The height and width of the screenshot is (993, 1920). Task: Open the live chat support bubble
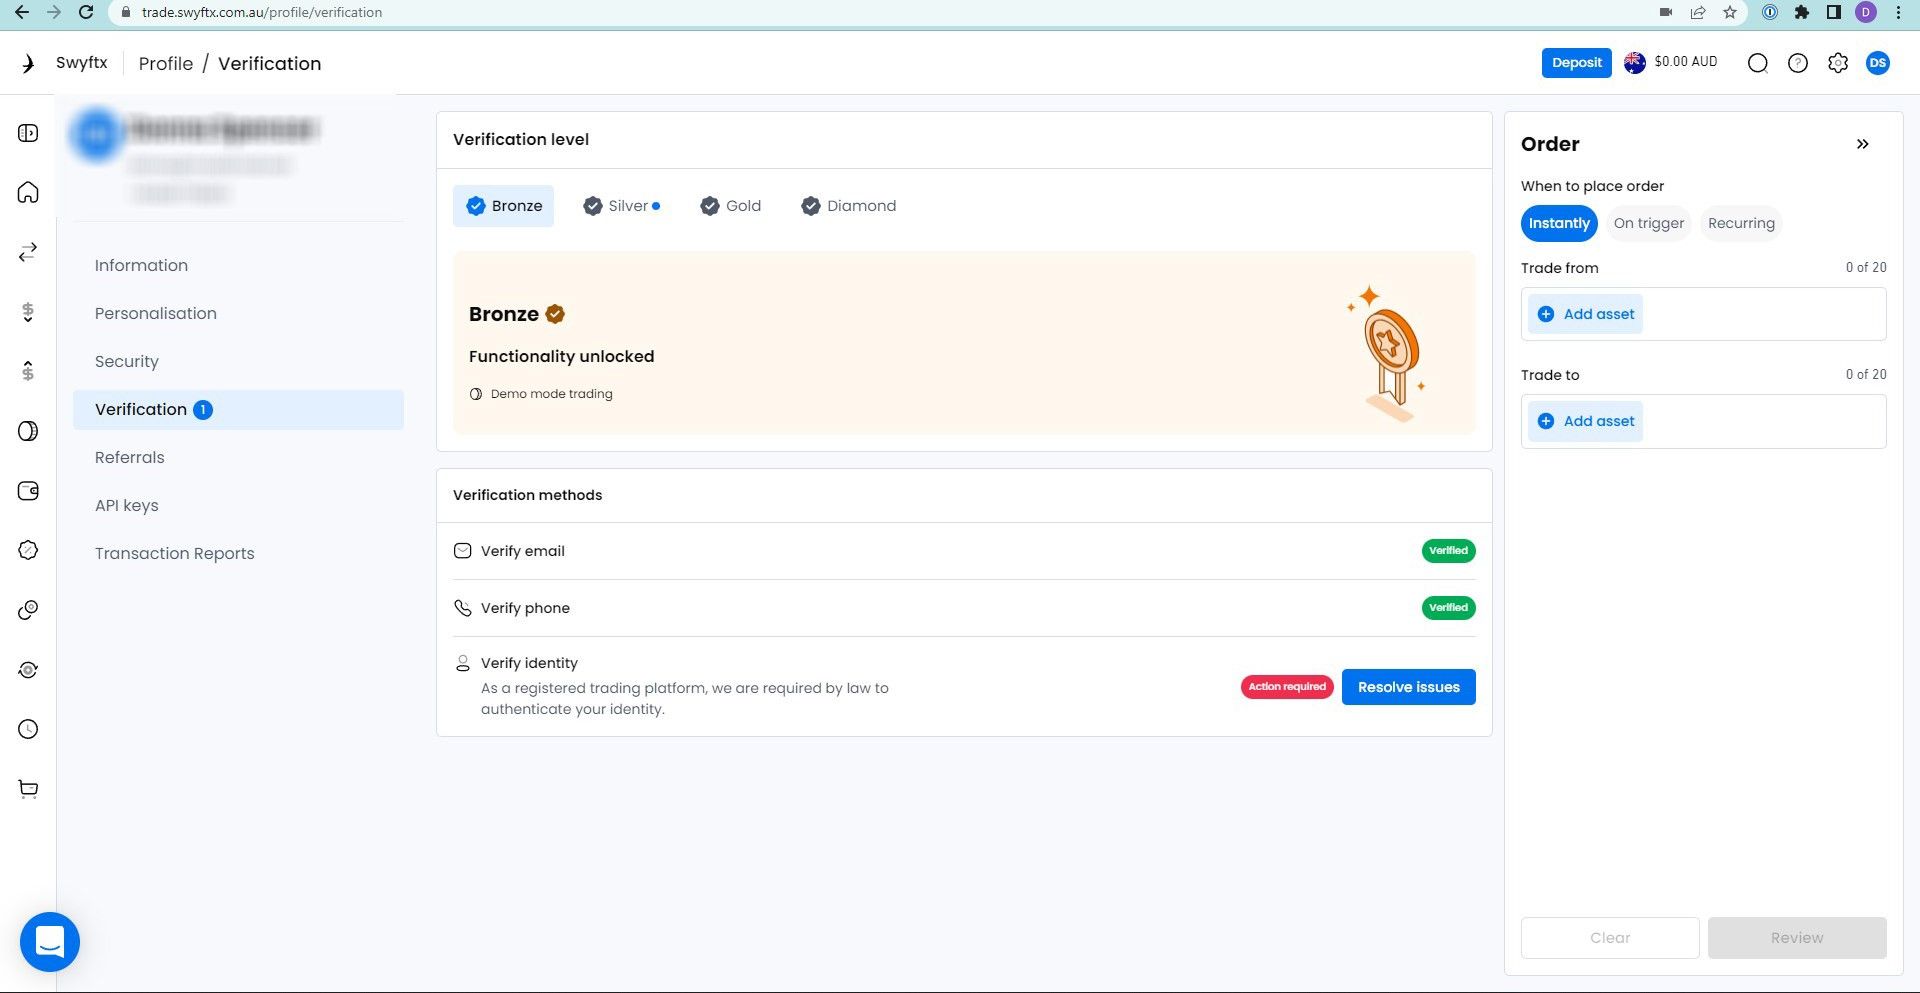click(x=50, y=942)
